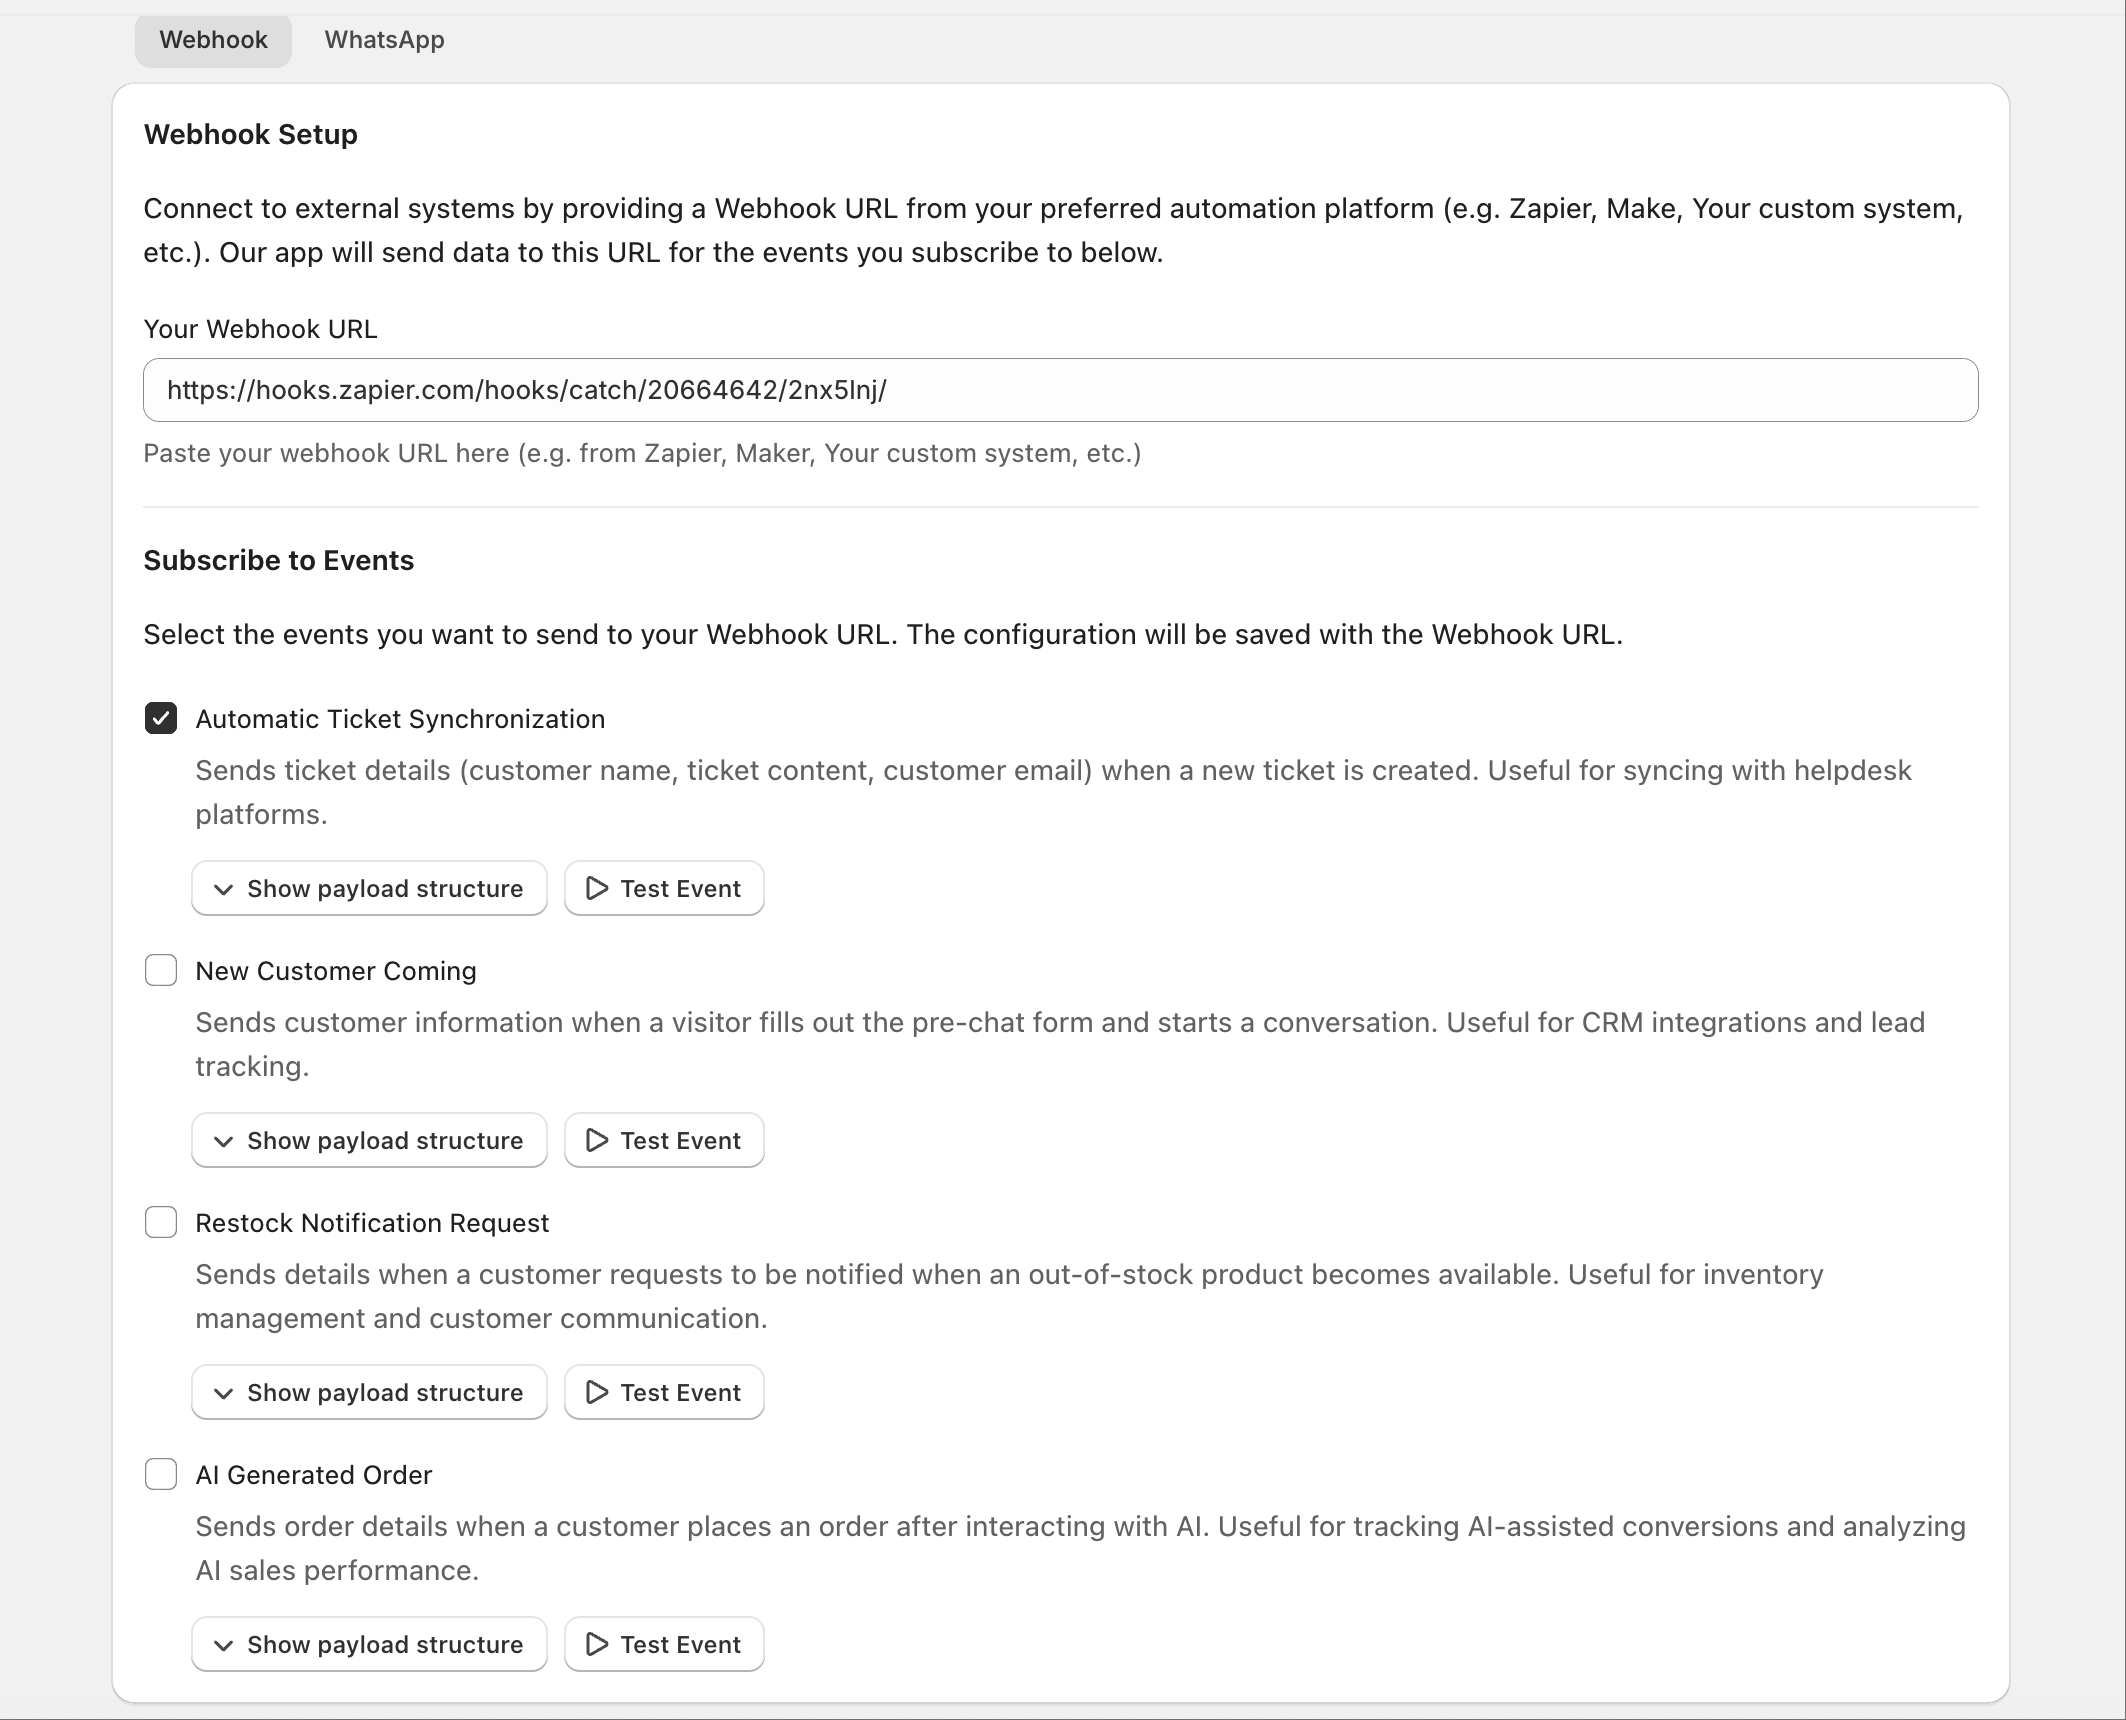Screen dimensions: 2126x1720
Task: Click chevron icon on AI Order payload button
Action: pos(224,1645)
